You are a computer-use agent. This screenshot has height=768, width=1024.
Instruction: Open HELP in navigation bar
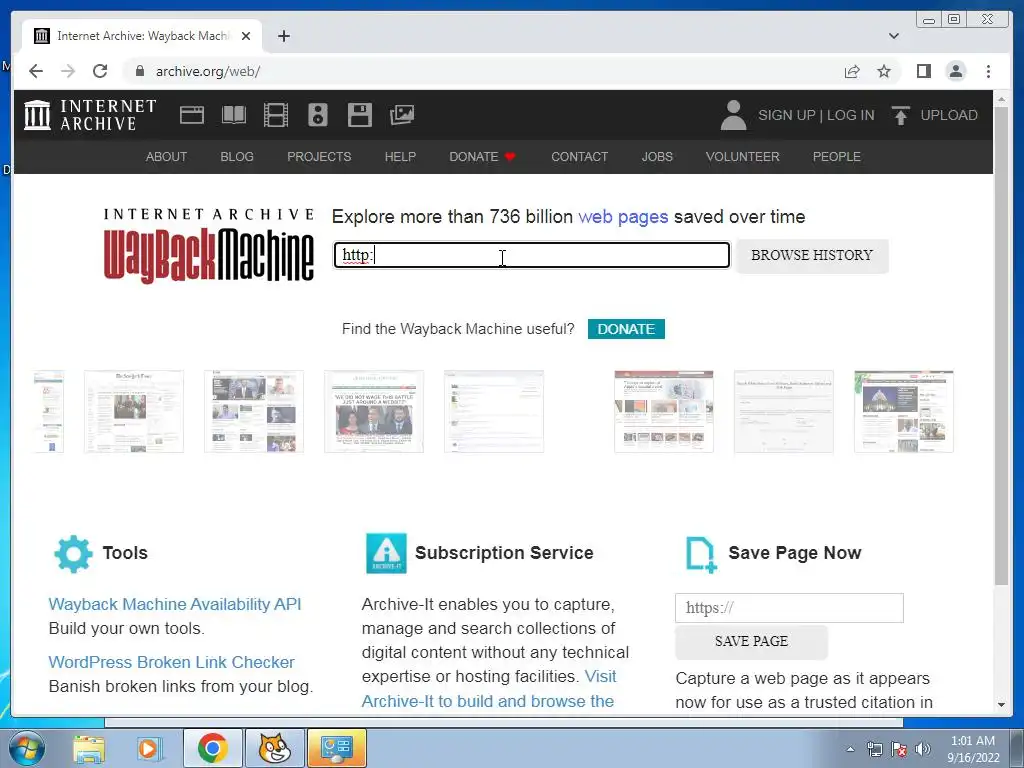pos(400,157)
